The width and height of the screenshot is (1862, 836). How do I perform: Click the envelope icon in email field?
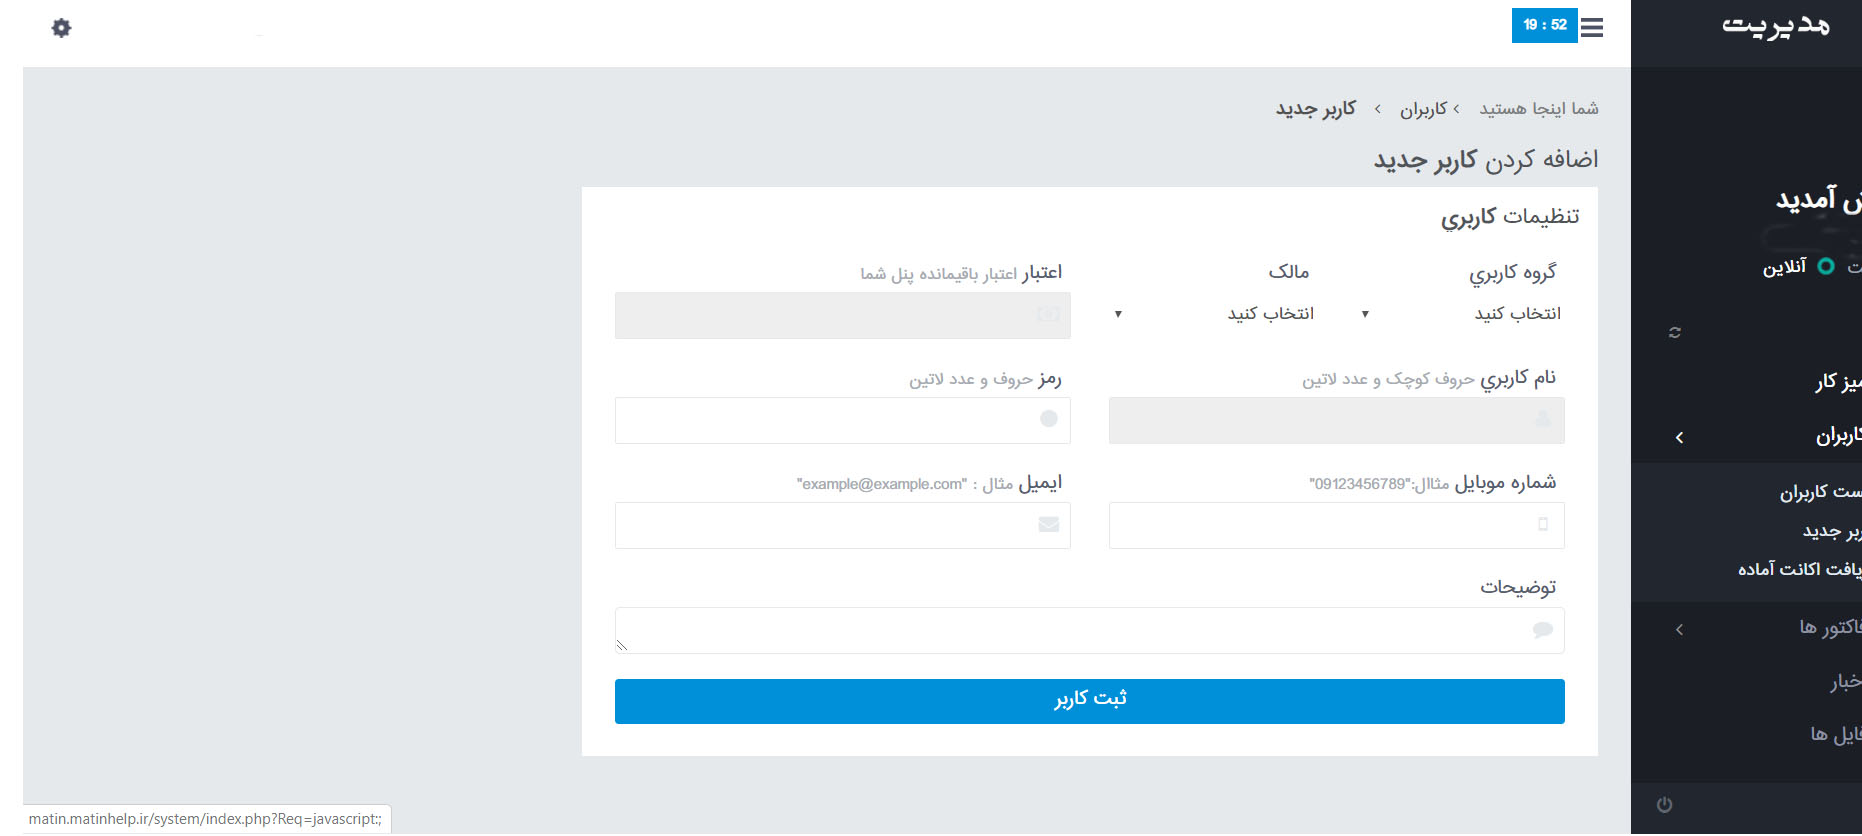coord(1048,525)
